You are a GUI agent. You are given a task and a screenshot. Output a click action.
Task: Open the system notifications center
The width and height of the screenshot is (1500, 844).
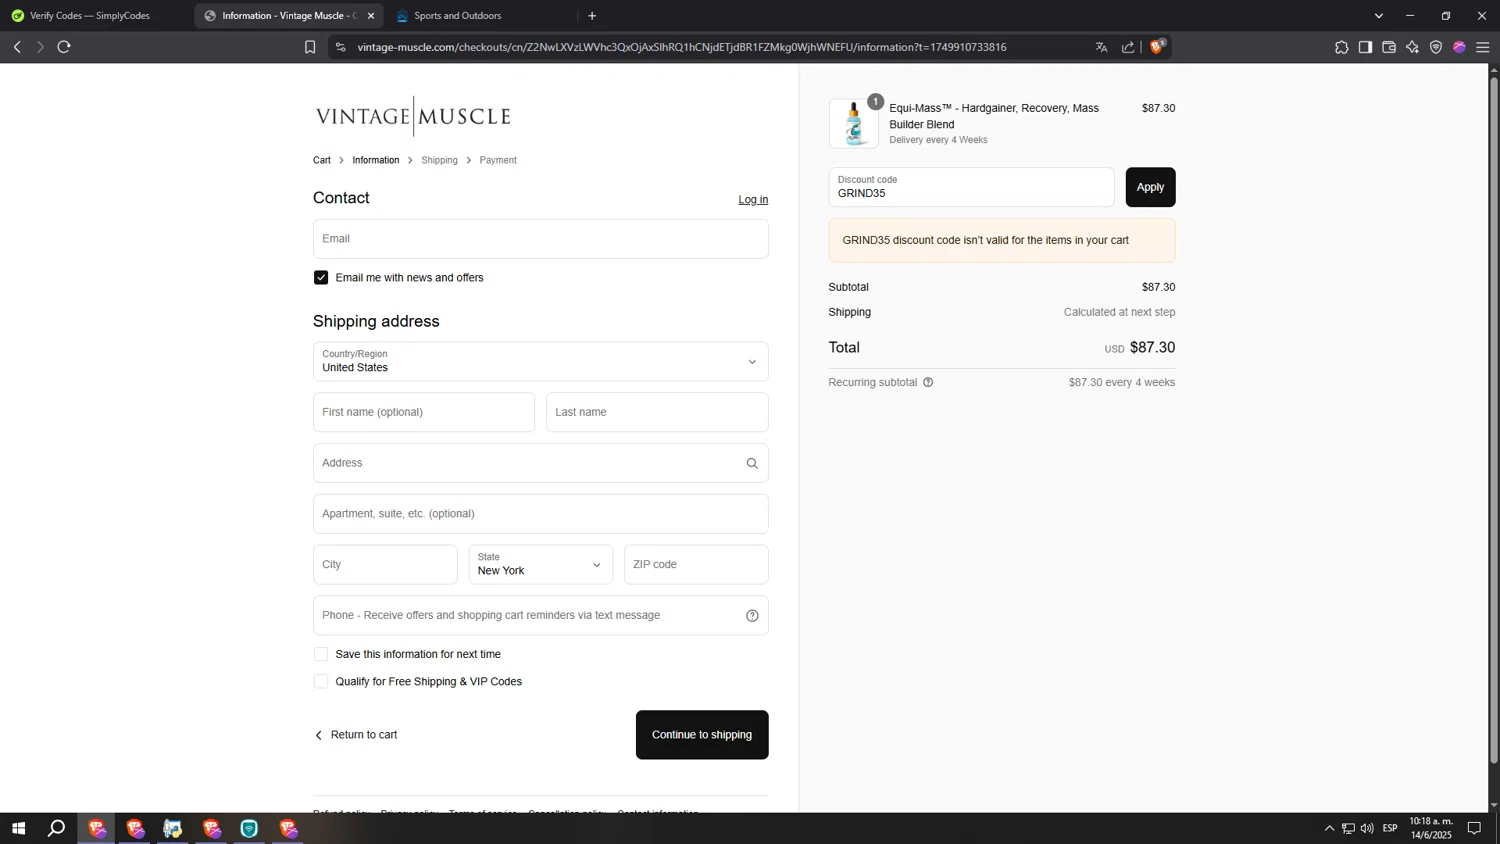click(x=1474, y=828)
